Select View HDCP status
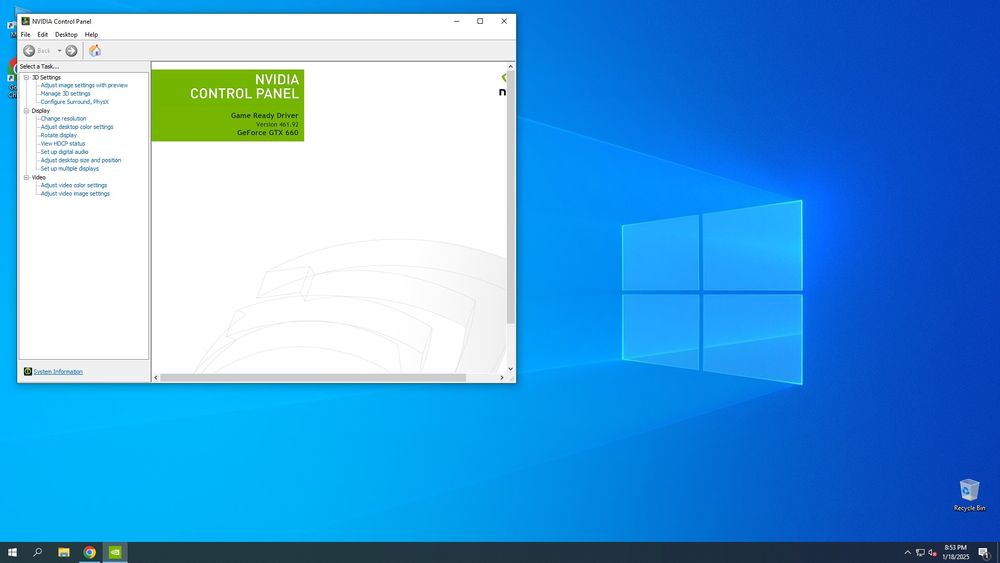The image size is (1000, 563). pos(62,143)
